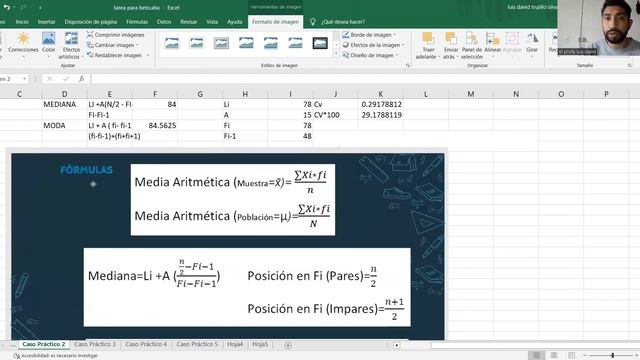Open the Inicio ribbon tab
The image size is (640, 360).
[x=22, y=22]
